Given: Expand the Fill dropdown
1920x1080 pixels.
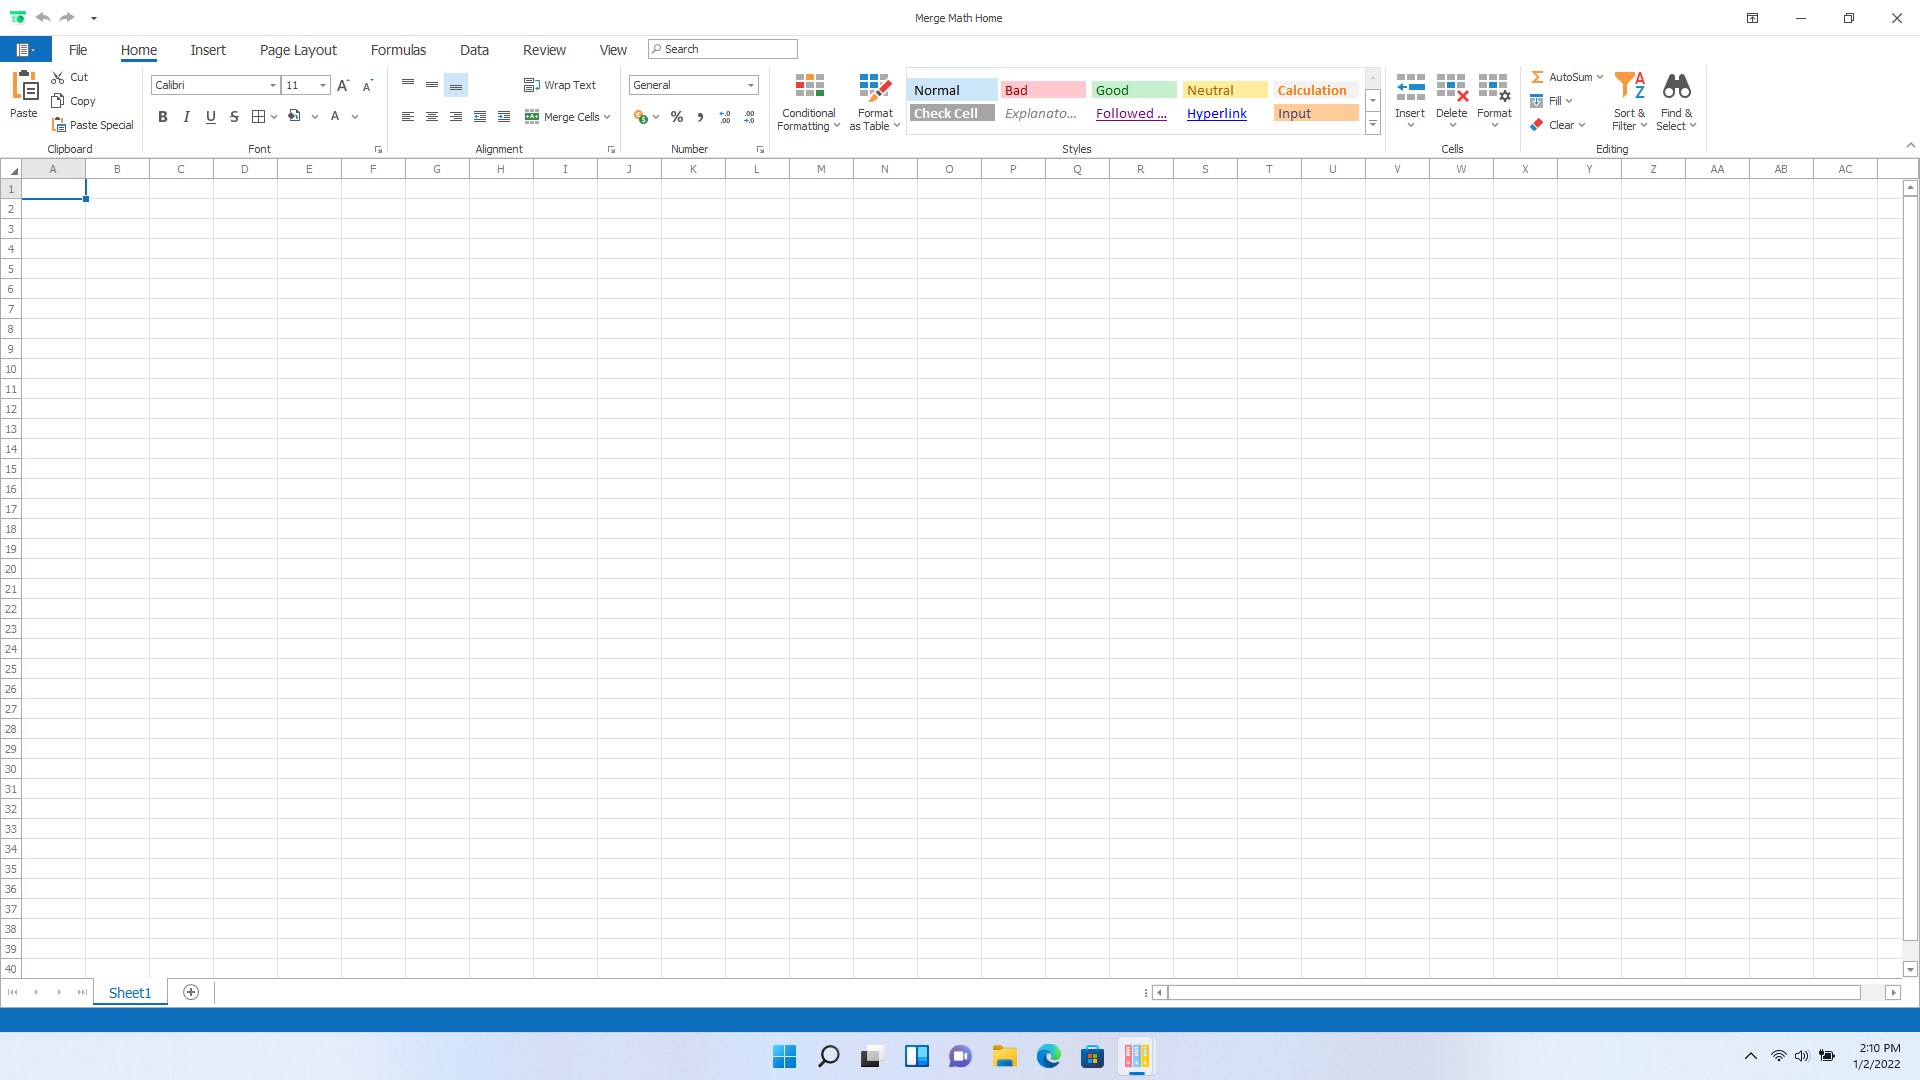Looking at the screenshot, I should pos(1569,101).
